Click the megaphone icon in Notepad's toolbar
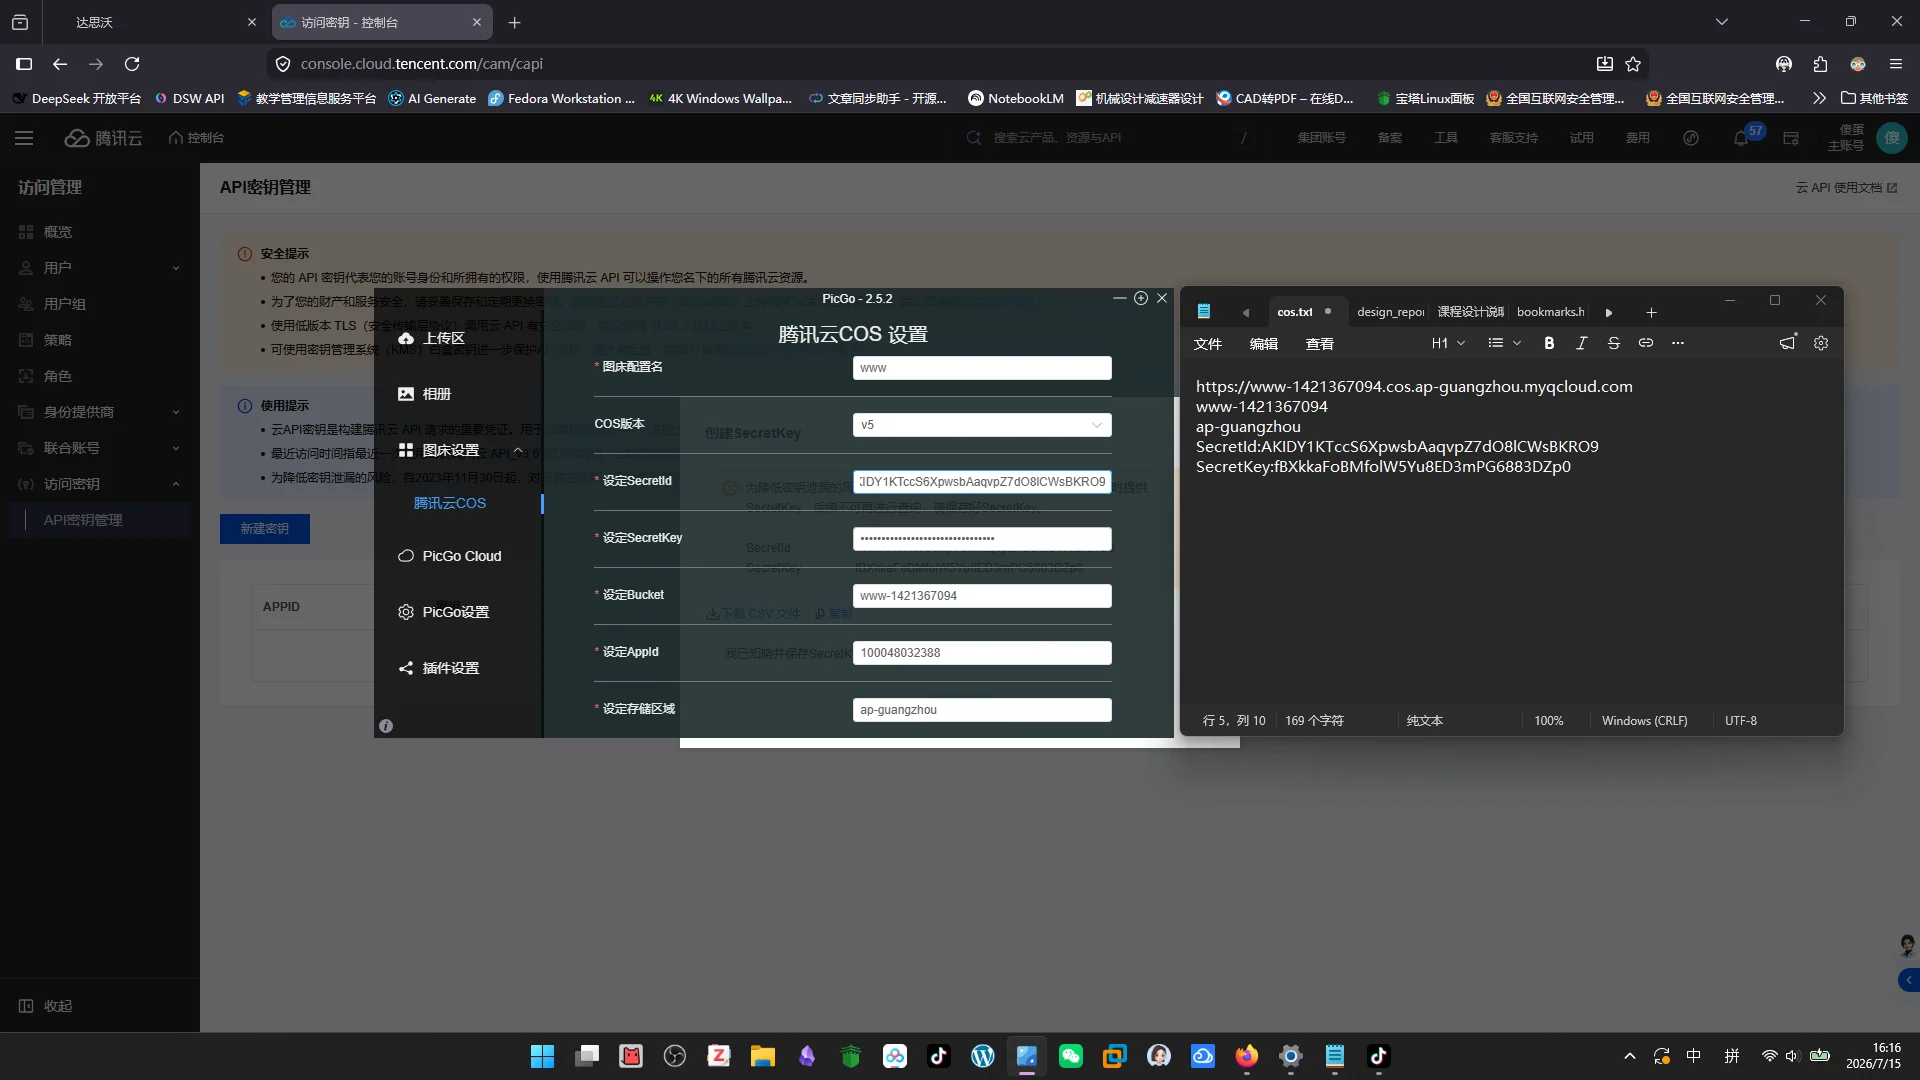This screenshot has height=1080, width=1920. 1788,343
